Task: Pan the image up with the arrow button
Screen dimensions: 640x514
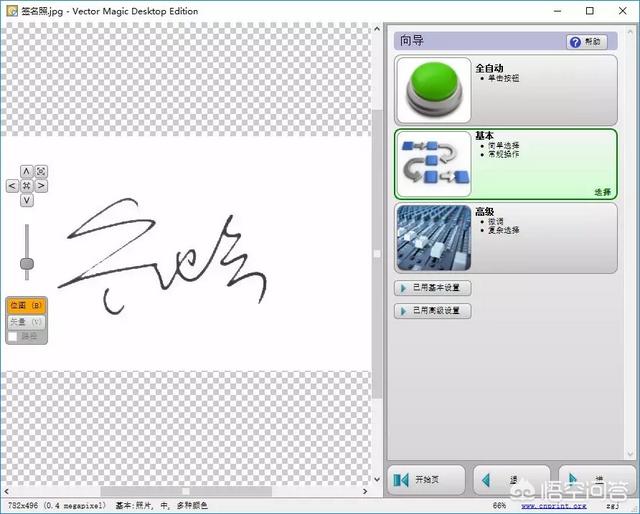Action: (x=27, y=171)
